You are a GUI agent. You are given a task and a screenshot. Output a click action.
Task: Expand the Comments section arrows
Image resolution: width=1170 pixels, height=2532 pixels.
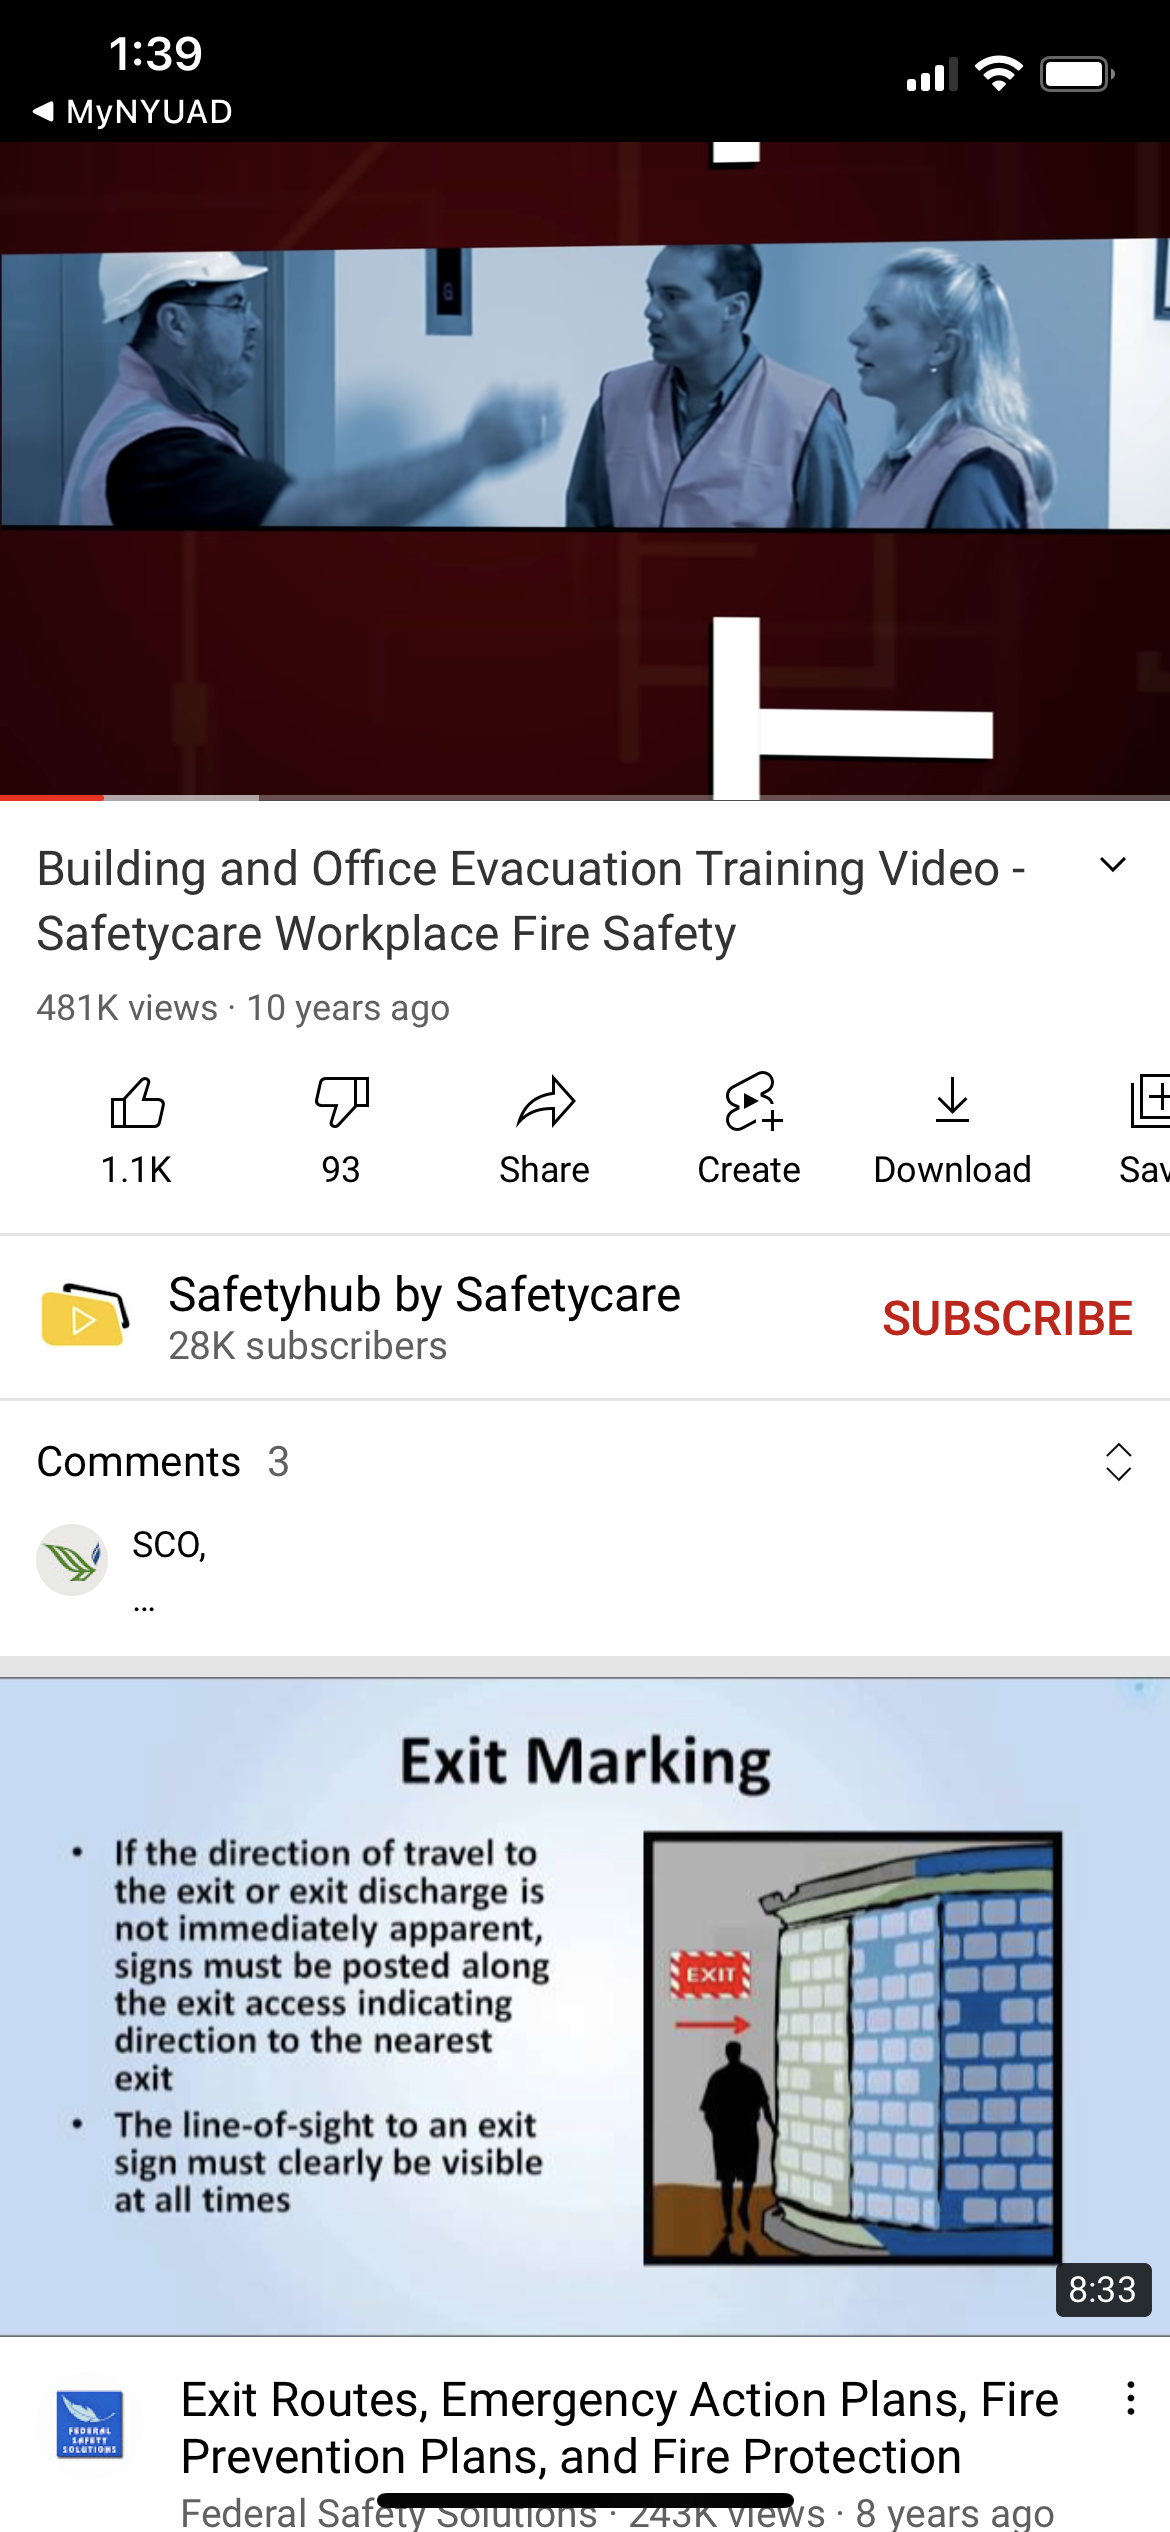(x=1118, y=1462)
